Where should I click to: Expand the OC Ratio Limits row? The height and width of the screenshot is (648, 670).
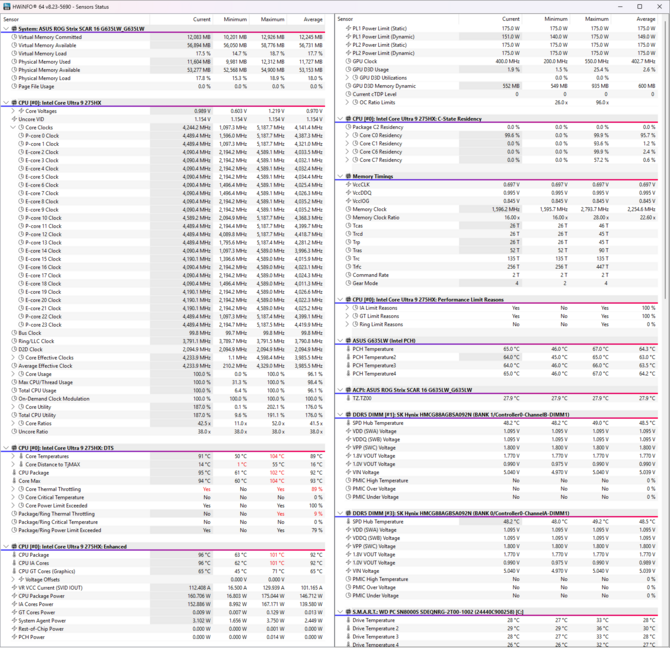pyautogui.click(x=347, y=103)
